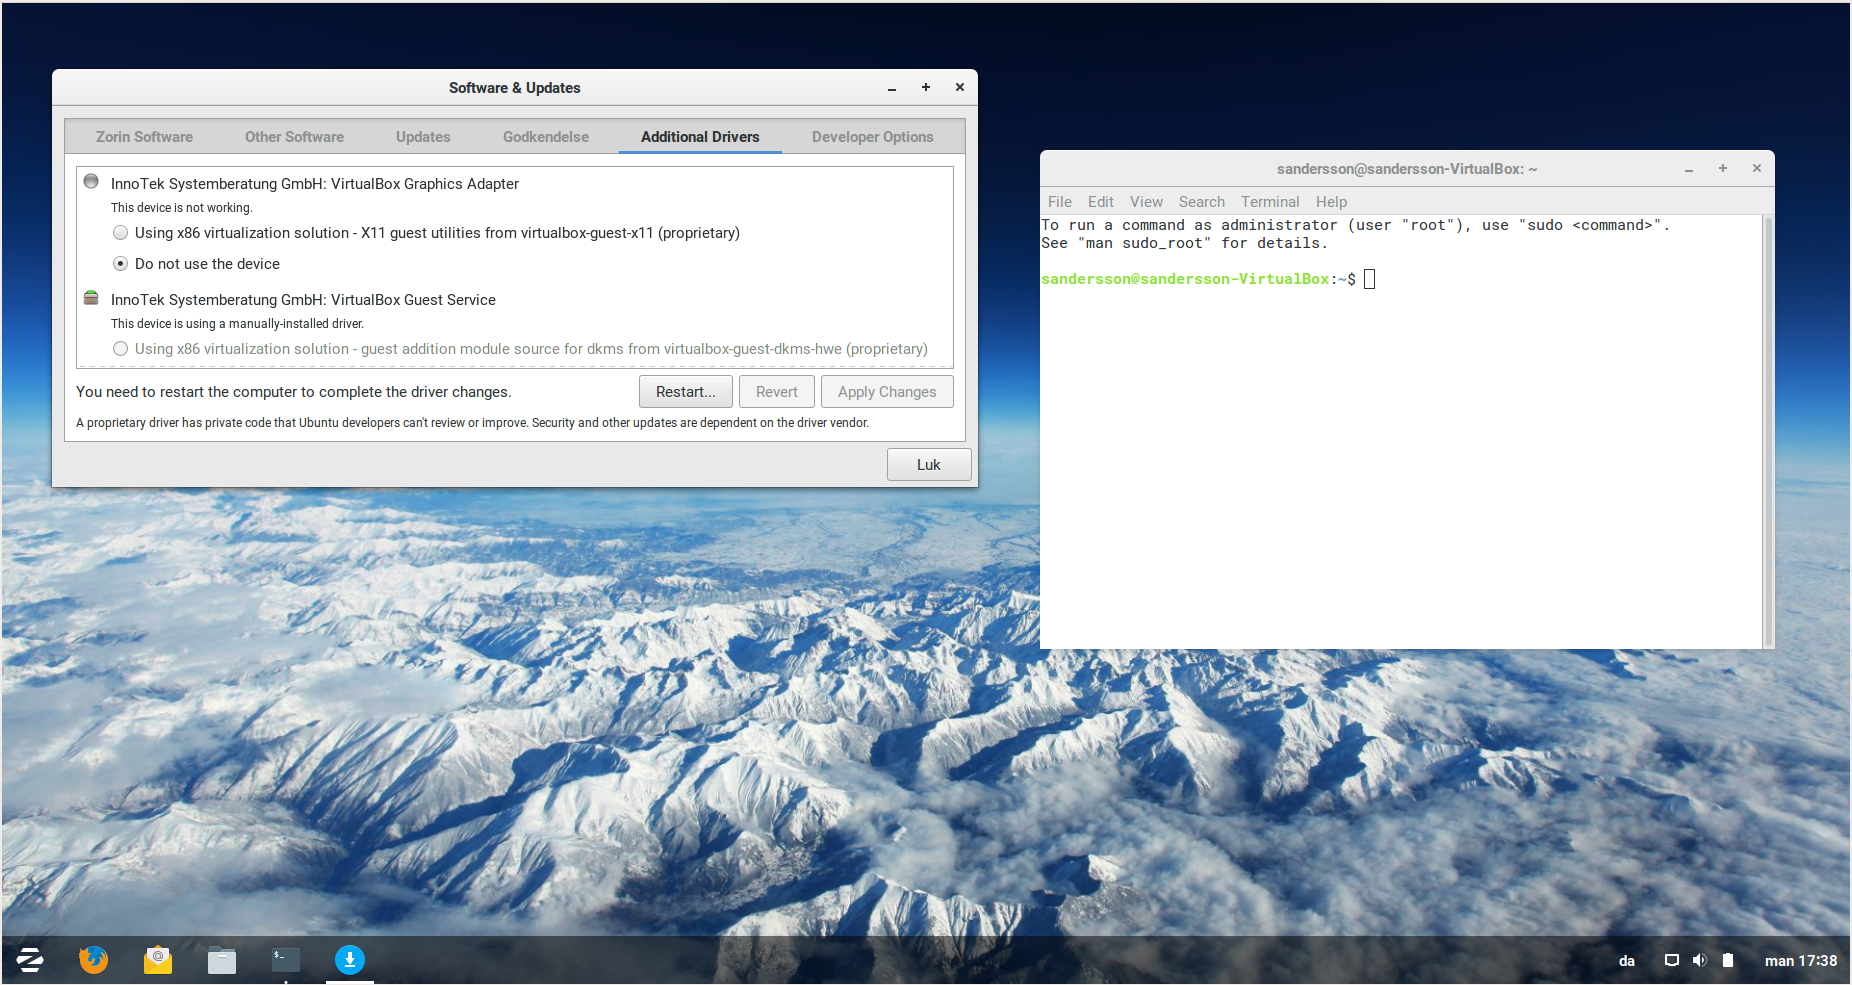Click the proprietary driver notice text

pyautogui.click(x=472, y=423)
